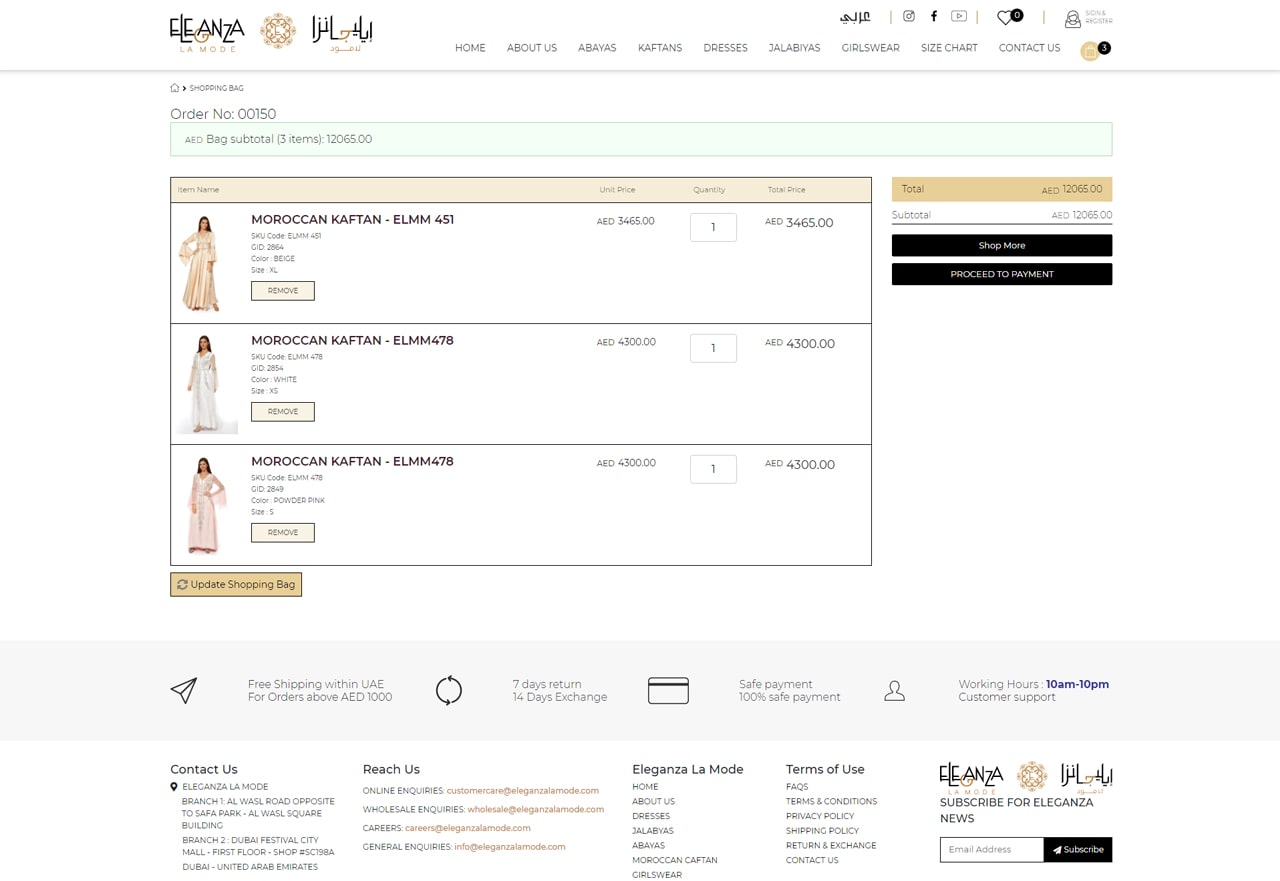This screenshot has height=881, width=1280.
Task: Open CONTACT US in top navigation
Action: tap(1029, 48)
